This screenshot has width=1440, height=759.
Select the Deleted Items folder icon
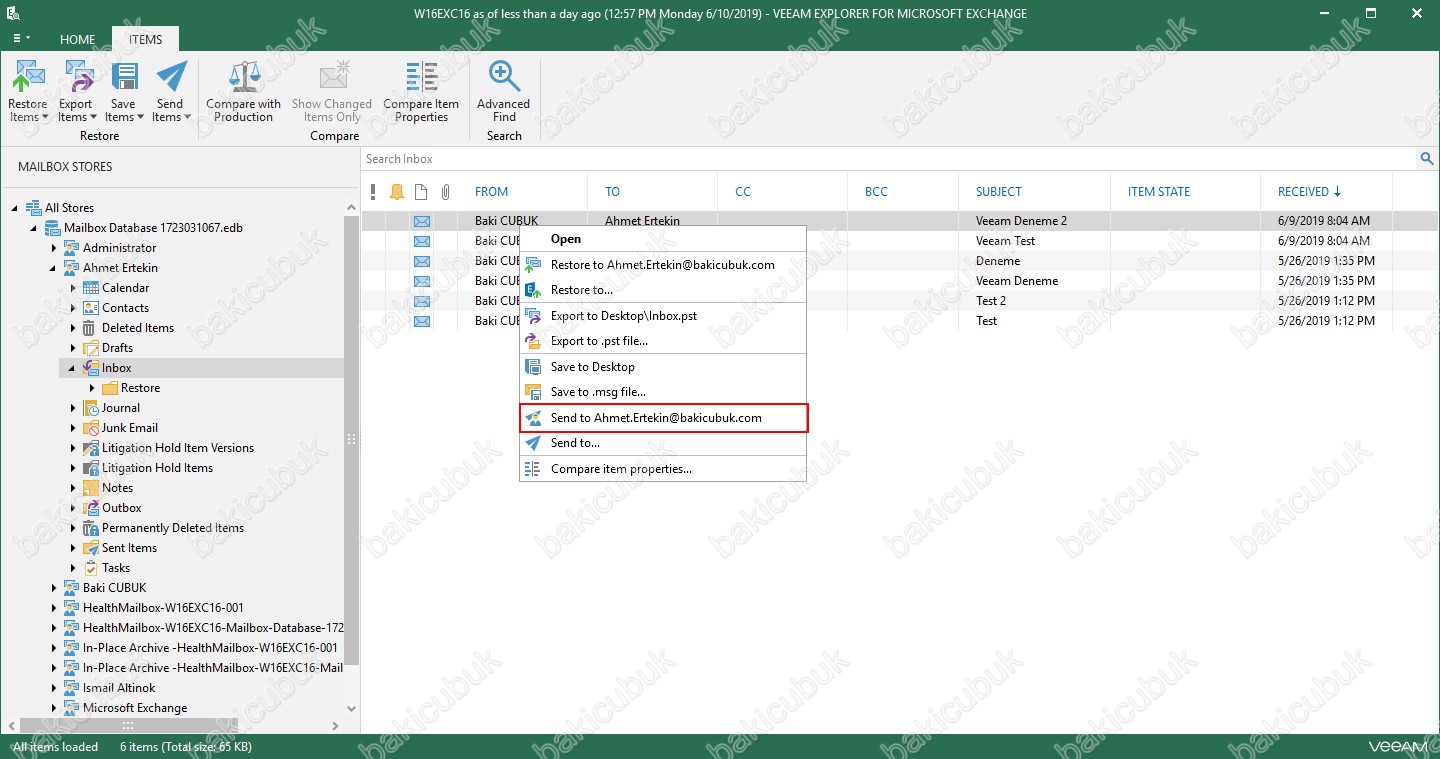[91, 328]
